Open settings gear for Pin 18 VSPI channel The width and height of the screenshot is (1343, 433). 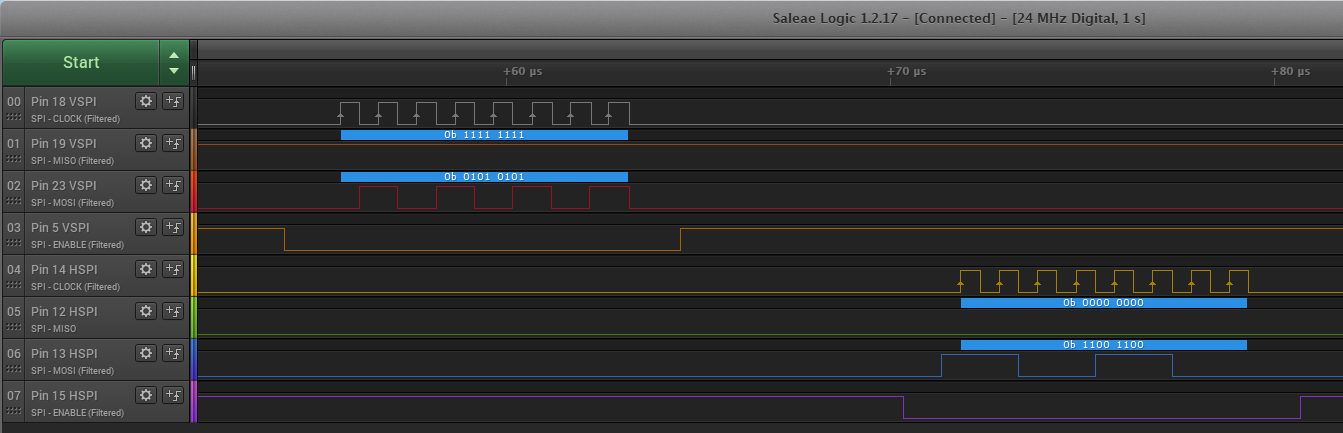[x=146, y=101]
